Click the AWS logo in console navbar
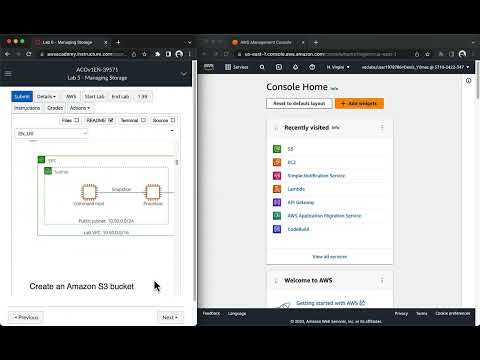The height and width of the screenshot is (360, 480). point(209,67)
